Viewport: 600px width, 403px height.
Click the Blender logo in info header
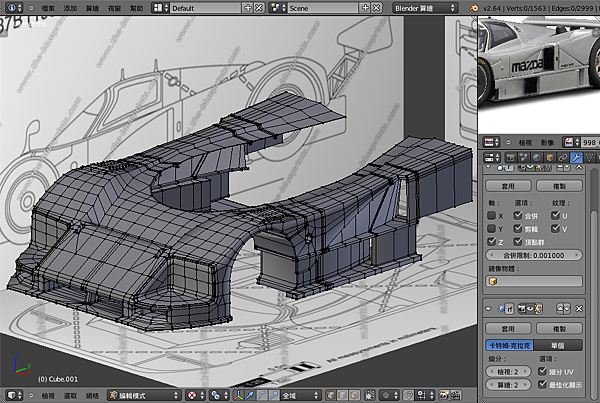point(474,8)
